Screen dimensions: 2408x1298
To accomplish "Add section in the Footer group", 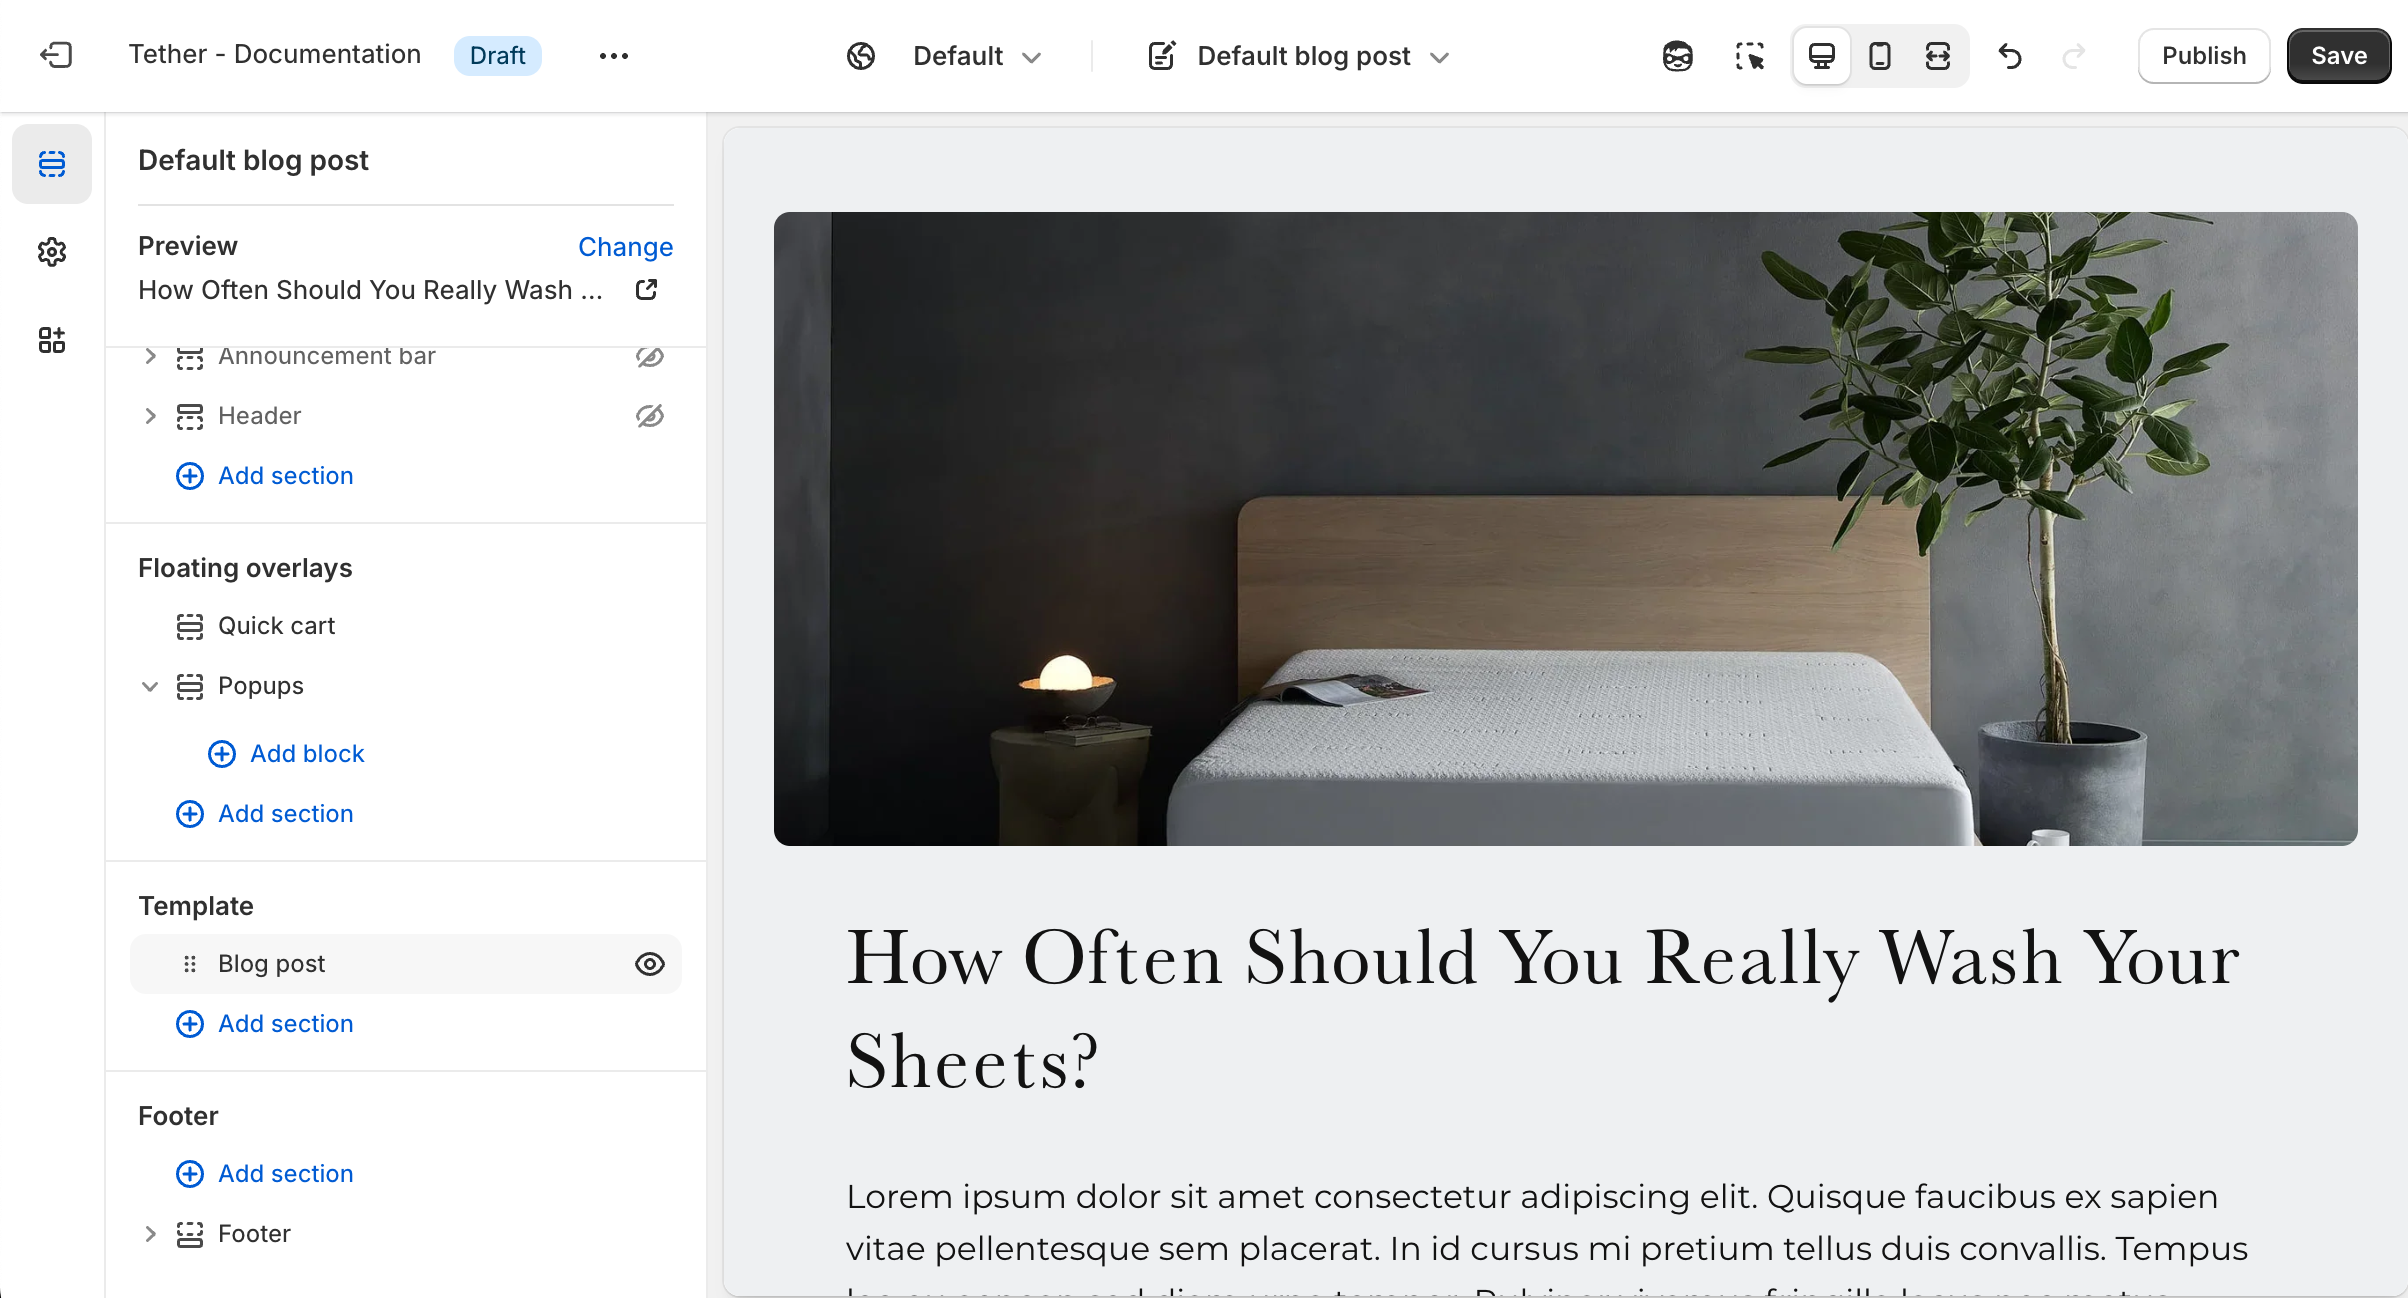I will 265,1174.
